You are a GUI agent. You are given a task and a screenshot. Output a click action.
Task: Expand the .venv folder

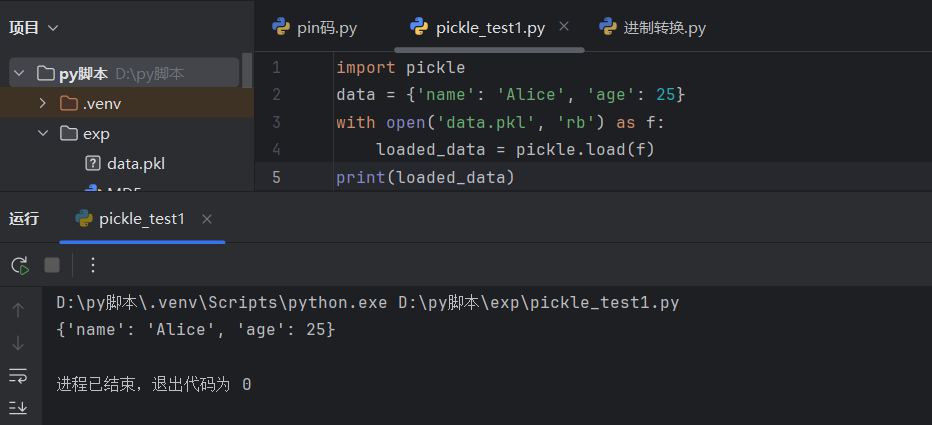pos(42,103)
